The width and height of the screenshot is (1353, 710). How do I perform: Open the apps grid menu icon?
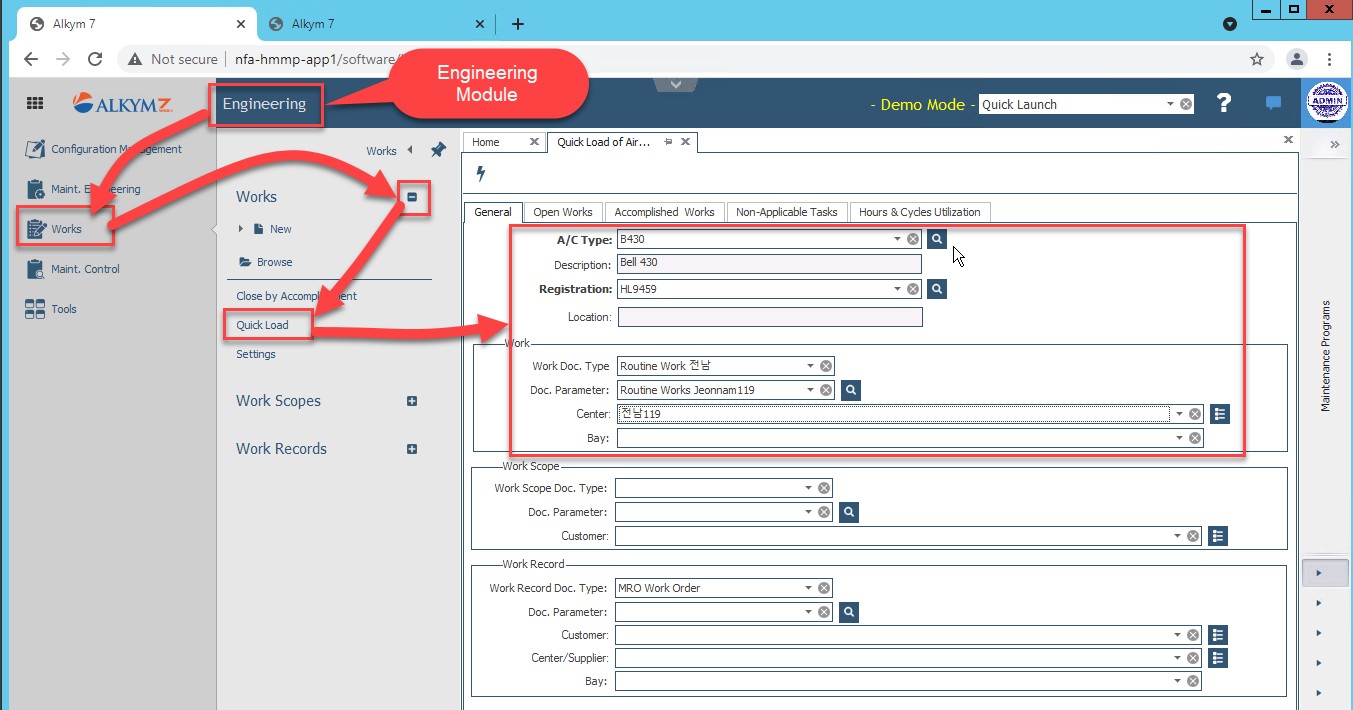pyautogui.click(x=35, y=103)
